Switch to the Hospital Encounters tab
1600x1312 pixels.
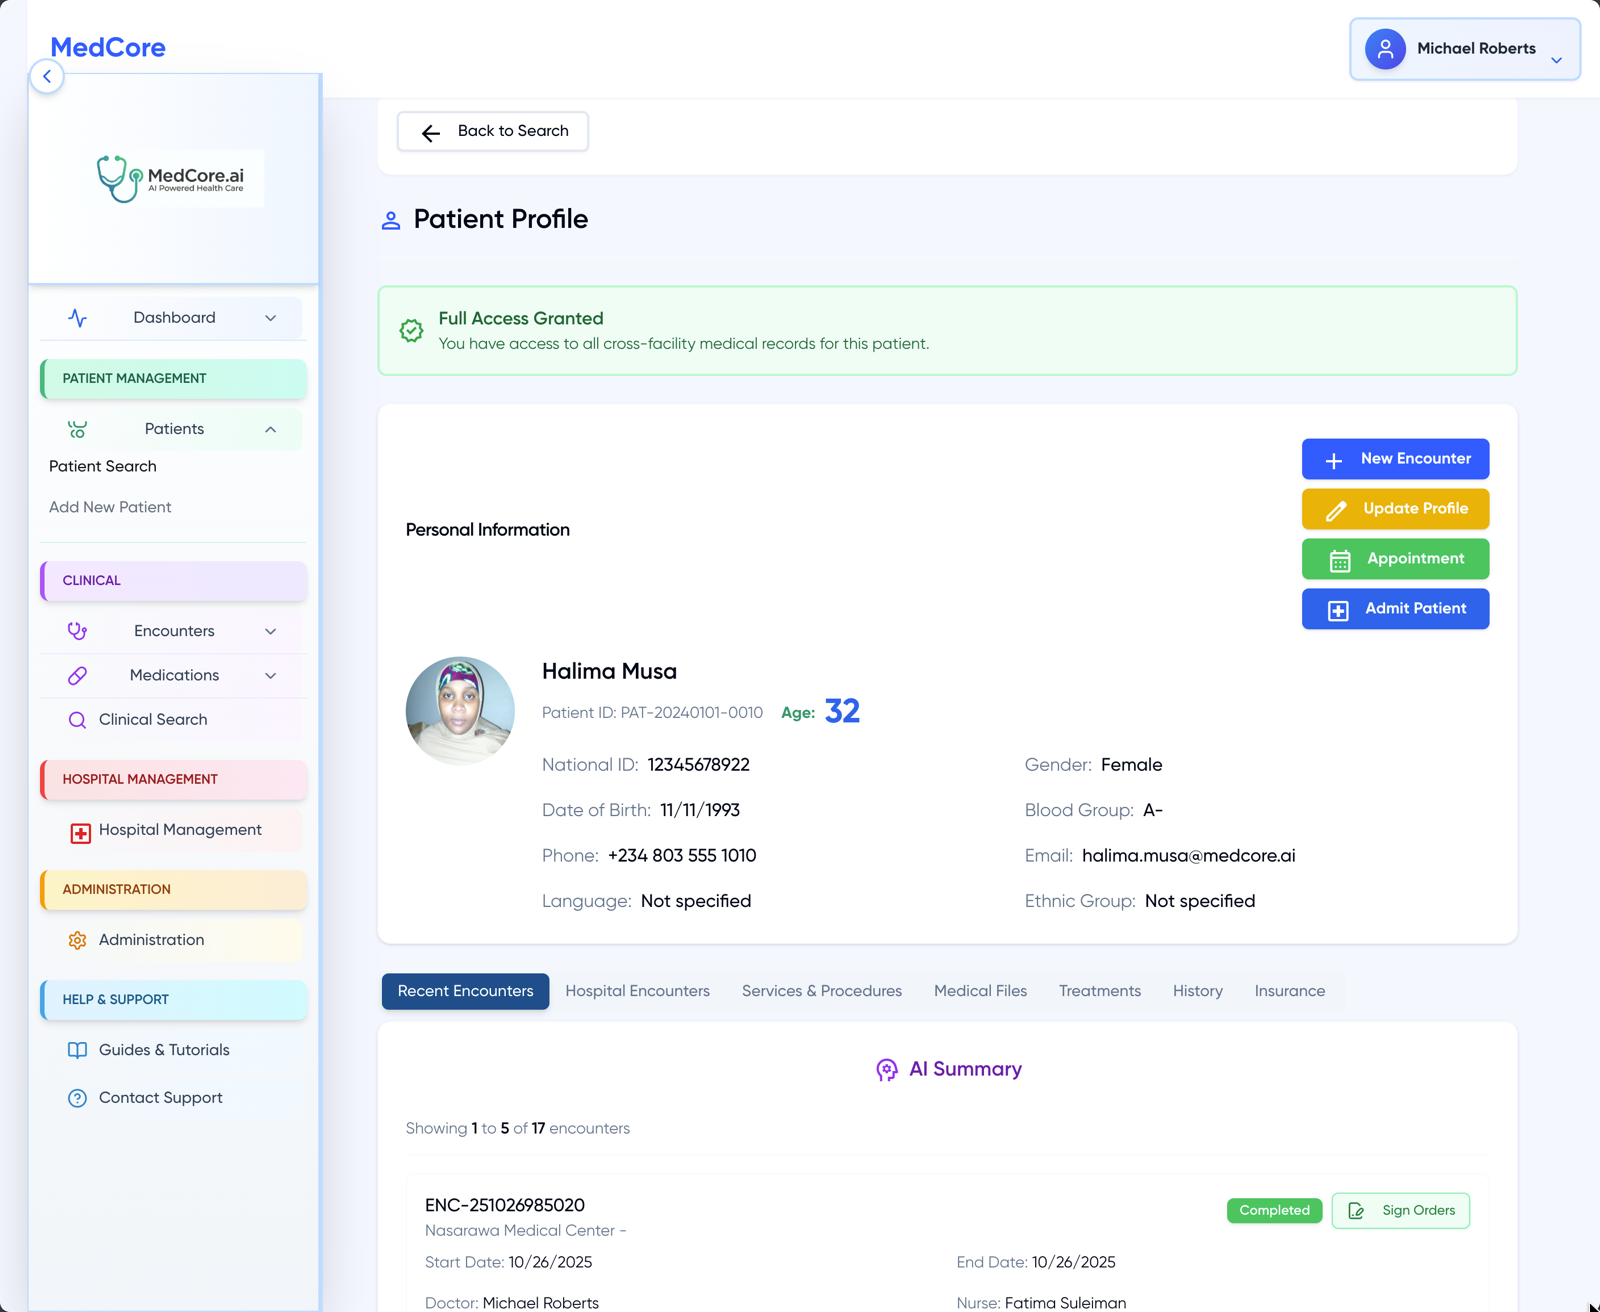[x=637, y=991]
